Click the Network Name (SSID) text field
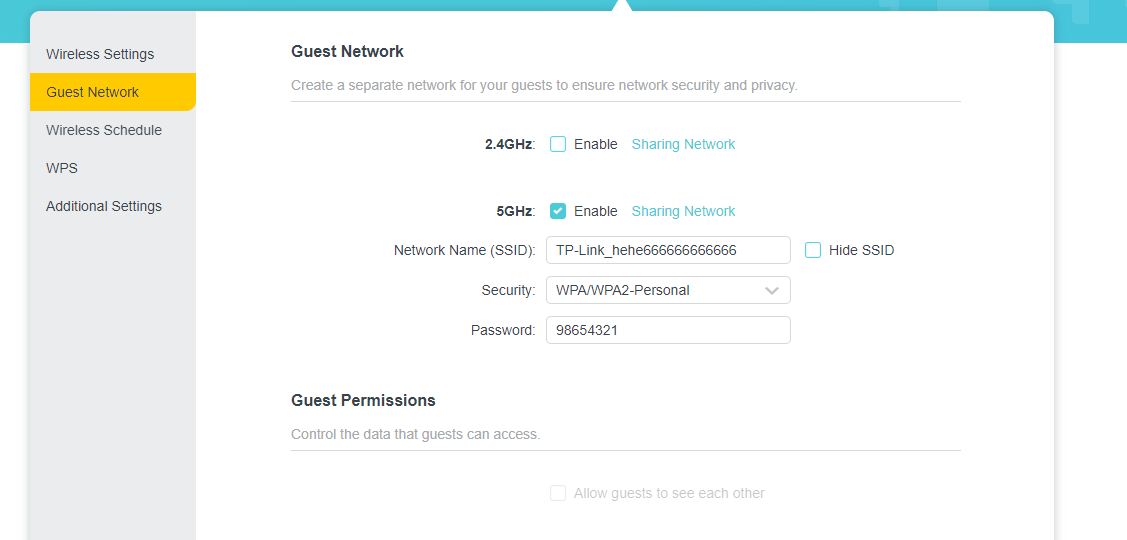 [x=668, y=250]
